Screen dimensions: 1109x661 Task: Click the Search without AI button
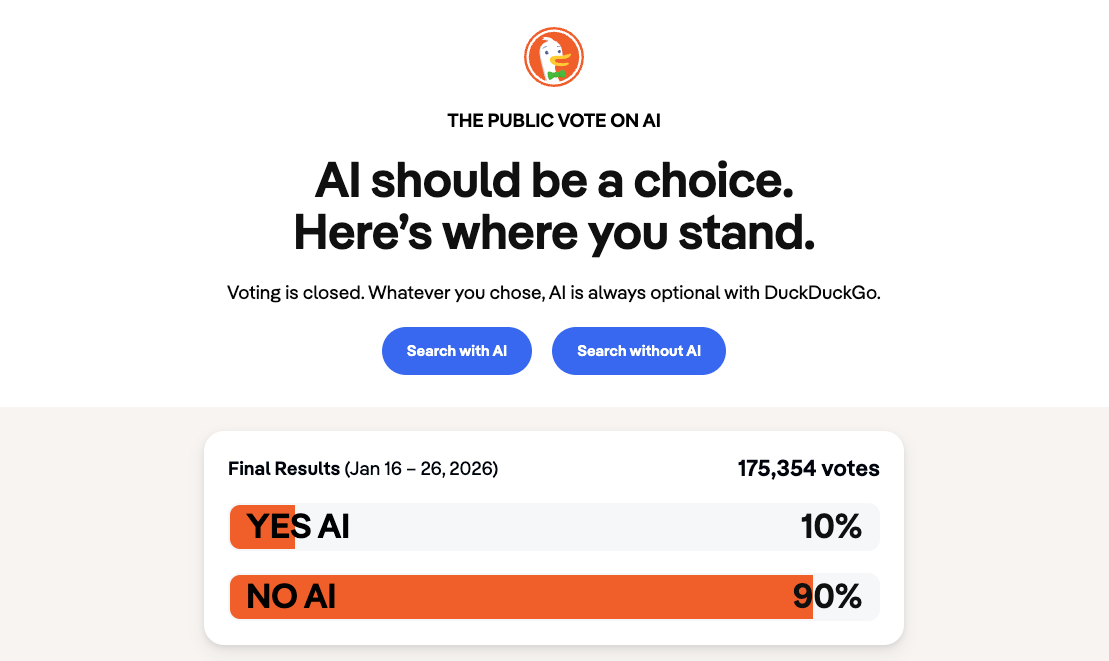point(638,351)
